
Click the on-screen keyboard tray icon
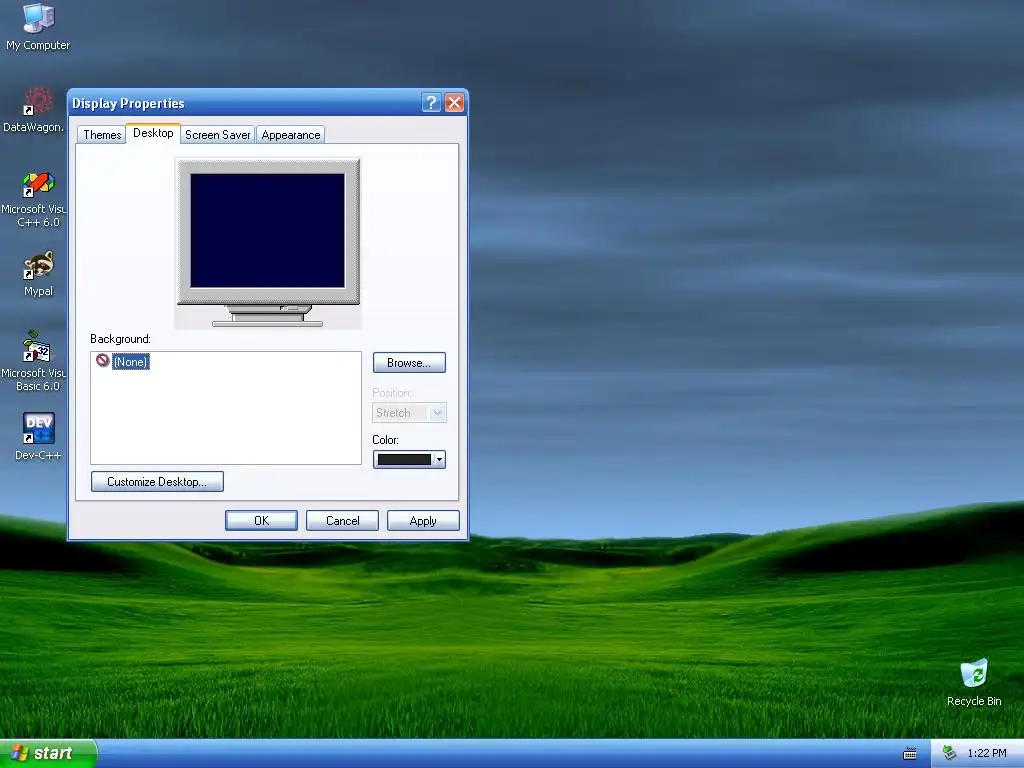(x=910, y=754)
